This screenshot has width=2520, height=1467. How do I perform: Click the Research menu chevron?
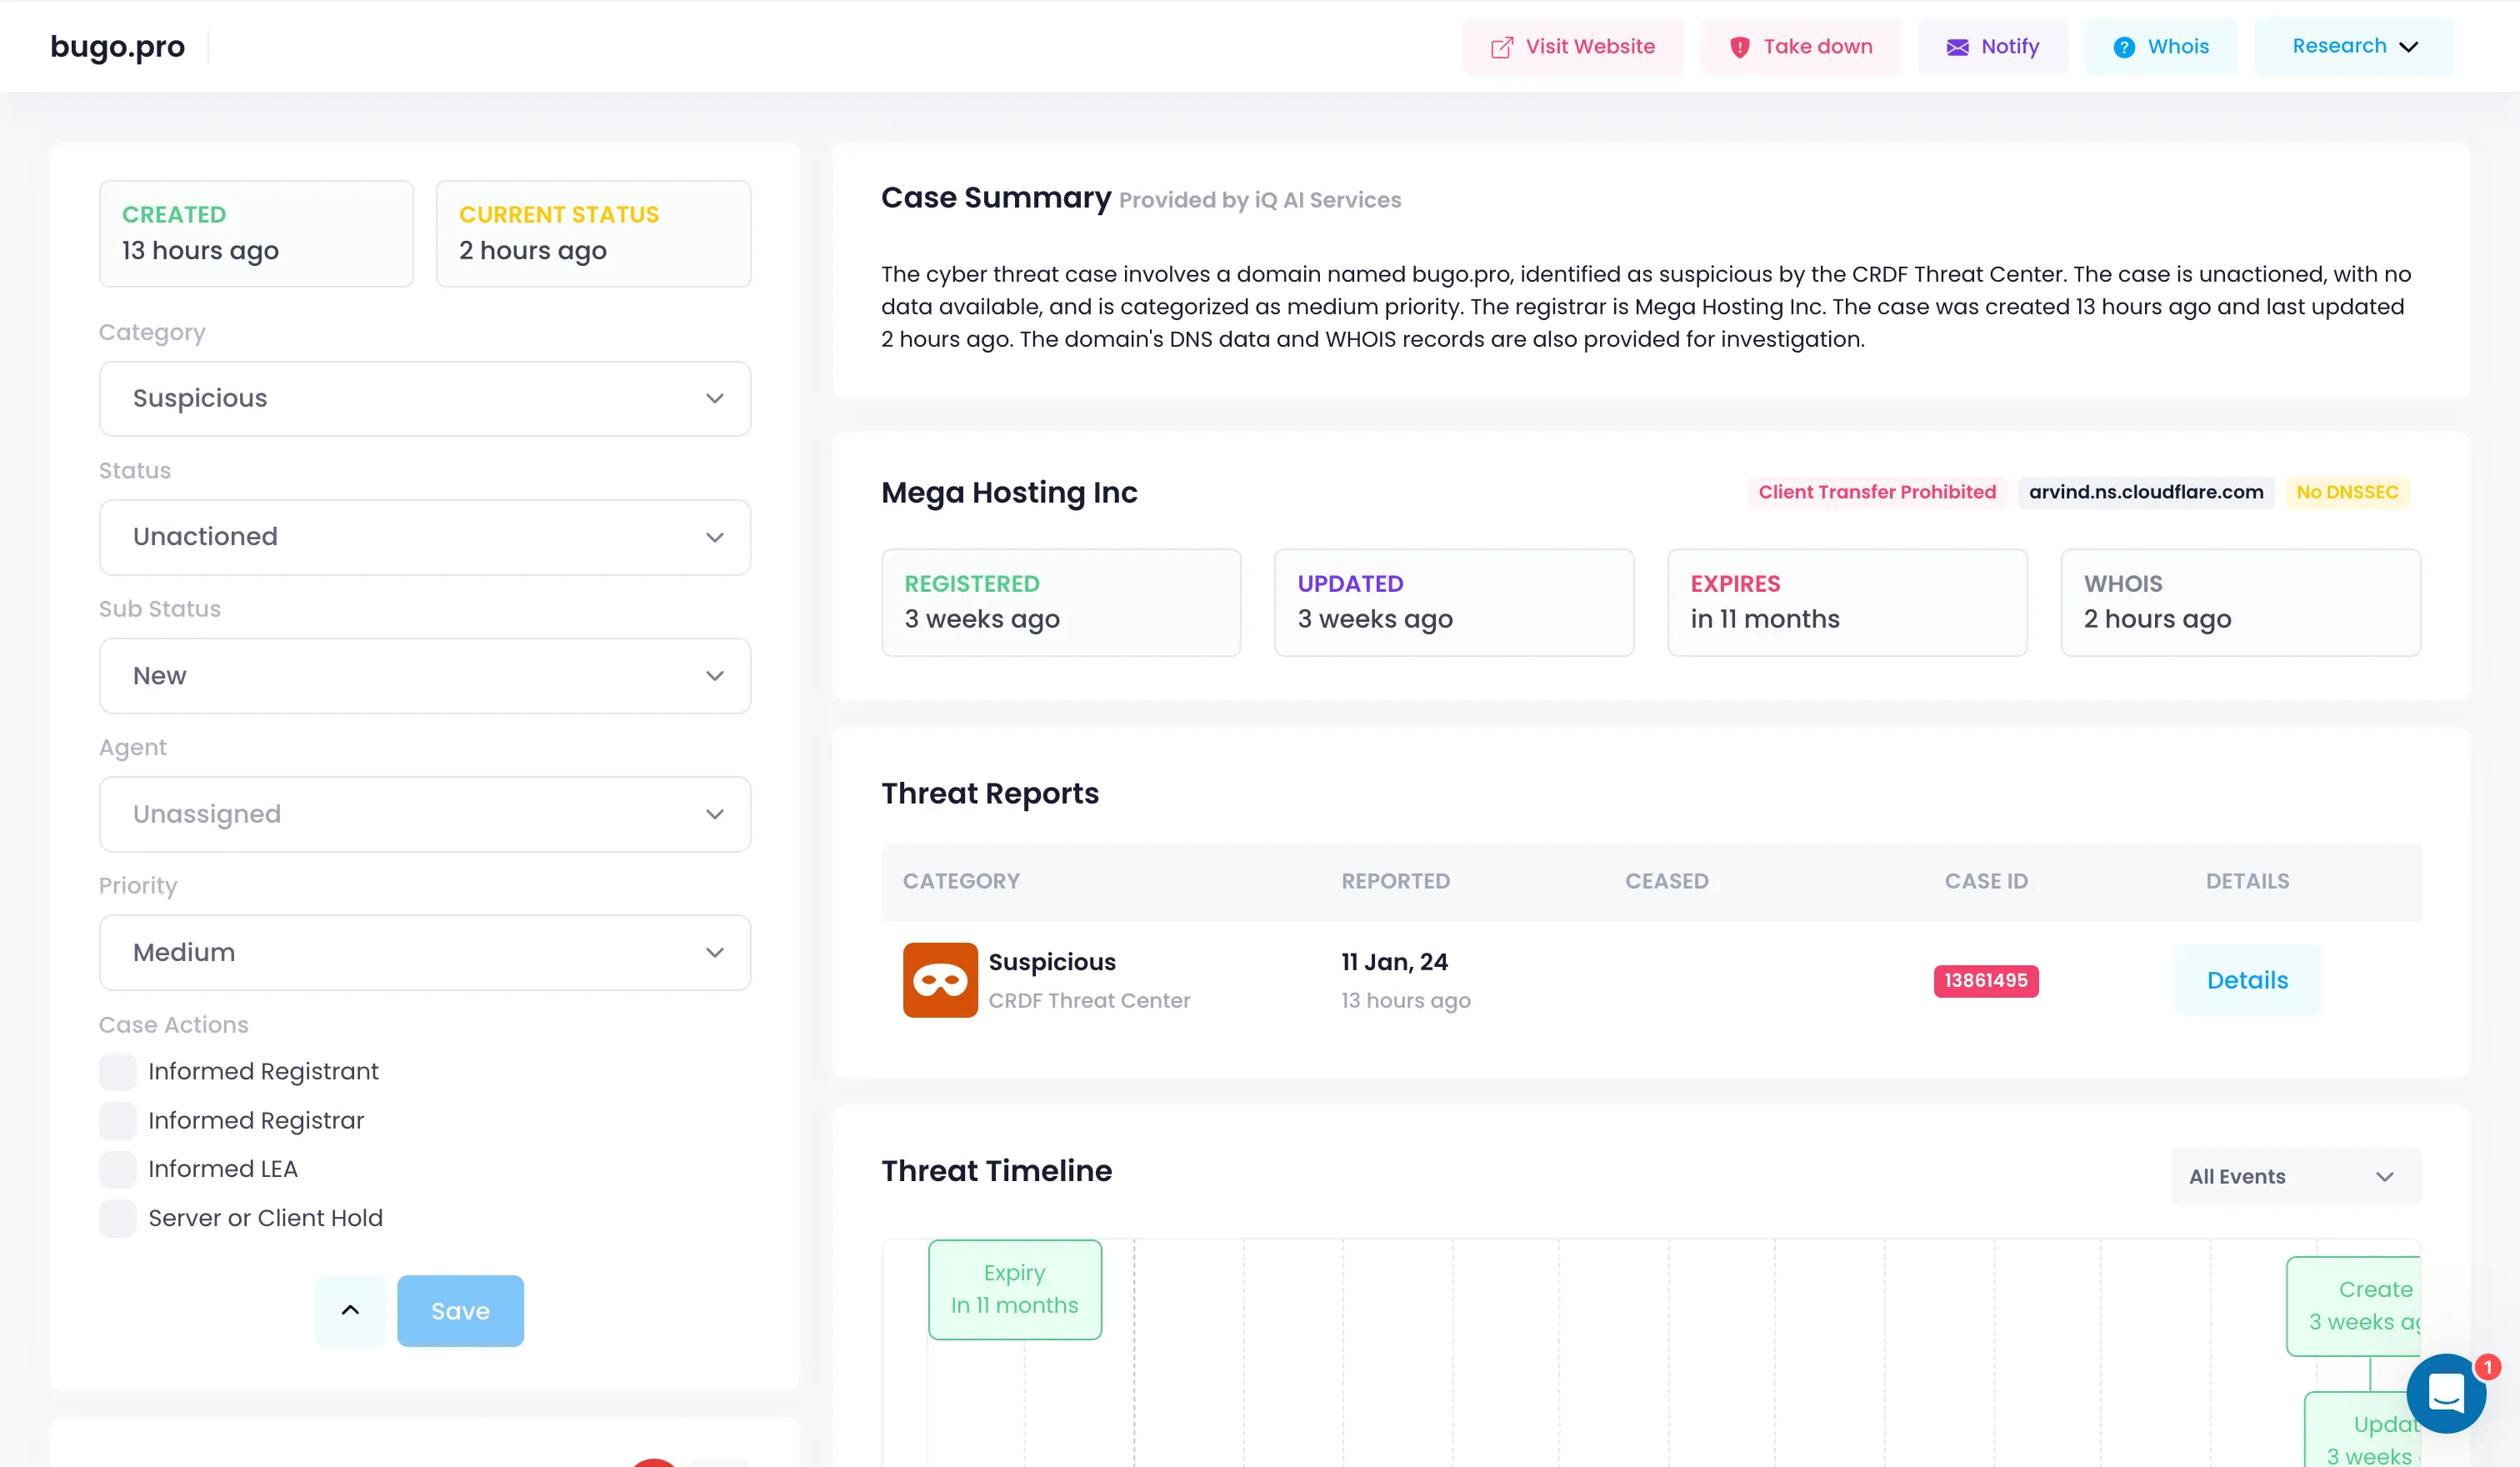[2409, 47]
